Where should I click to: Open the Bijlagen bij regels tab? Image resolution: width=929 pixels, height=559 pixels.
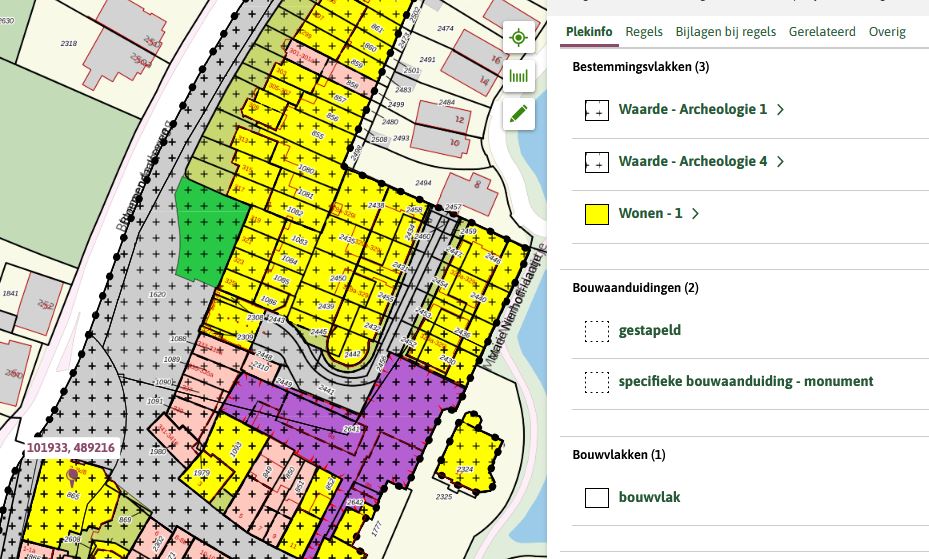click(725, 32)
